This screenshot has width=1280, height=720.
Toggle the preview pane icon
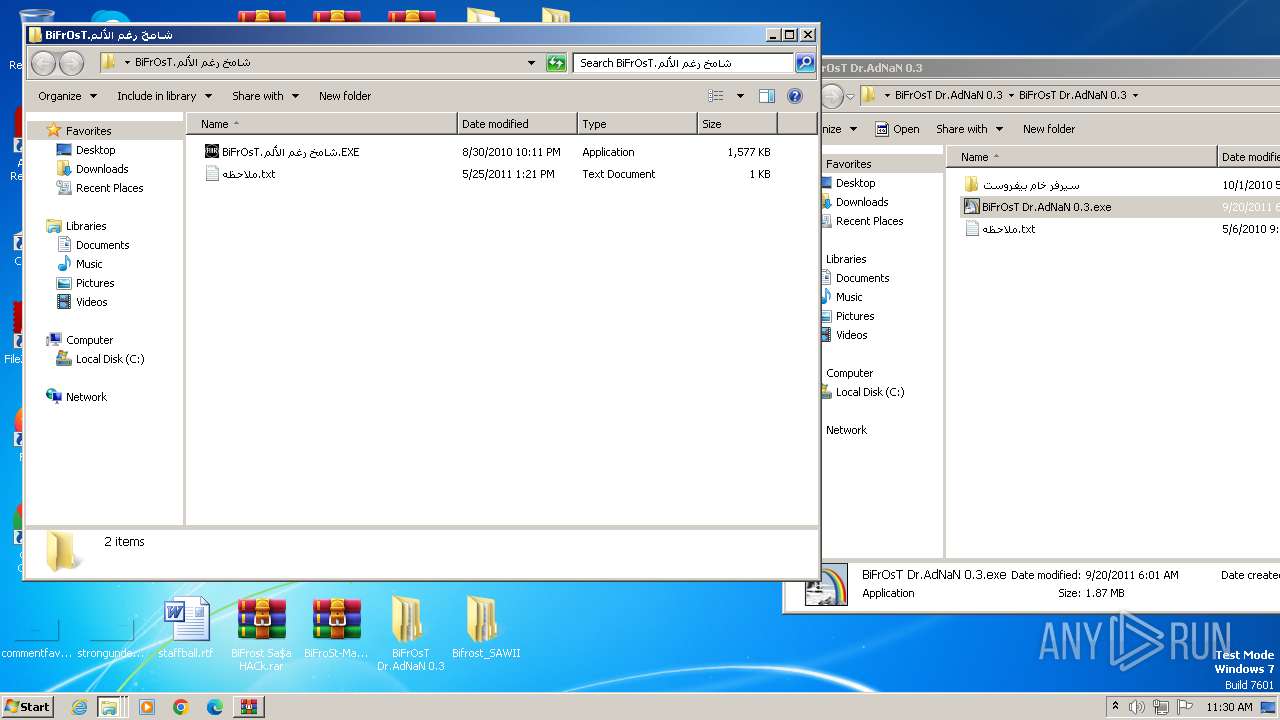point(767,96)
